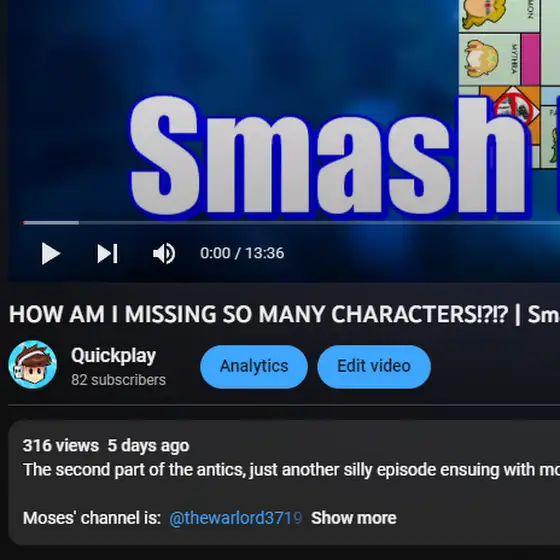Image resolution: width=560 pixels, height=560 pixels.
Task: Open the @thewarlord3719 channel link
Action: coord(236,518)
